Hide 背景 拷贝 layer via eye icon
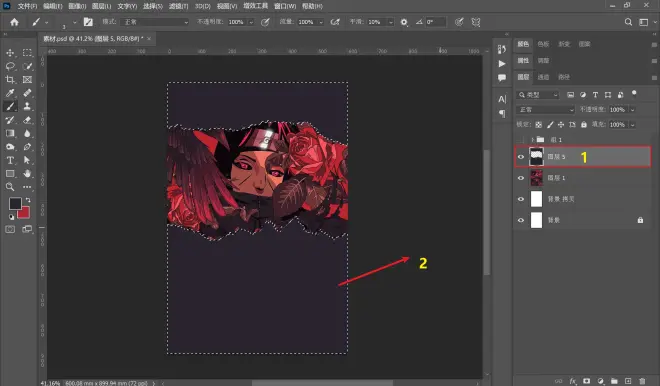 point(521,199)
